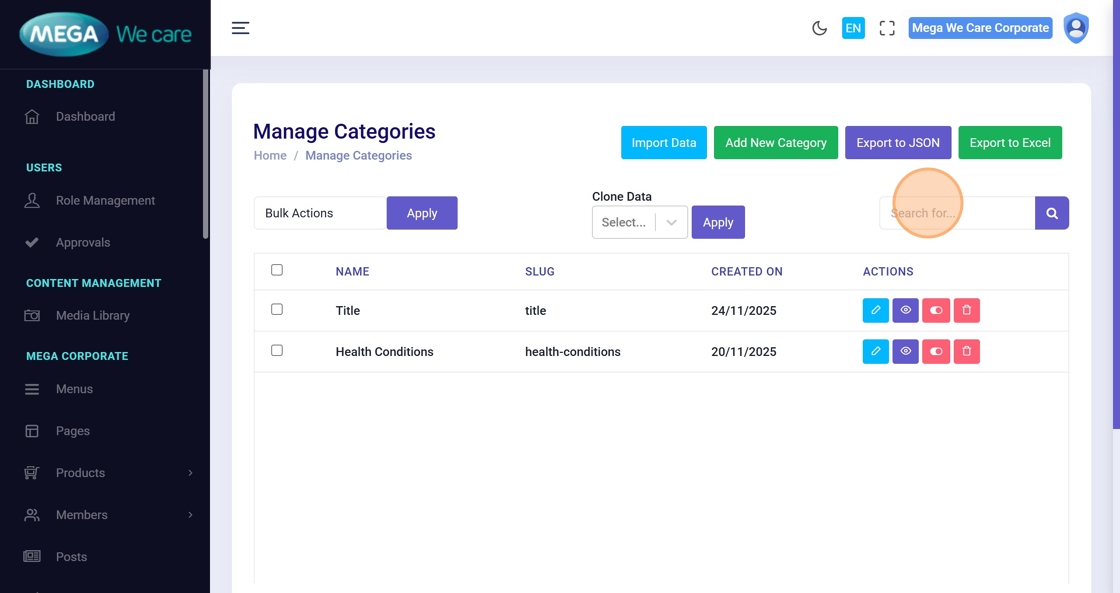1120x593 pixels.
Task: View the Health Conditions category eye icon
Action: pos(905,352)
